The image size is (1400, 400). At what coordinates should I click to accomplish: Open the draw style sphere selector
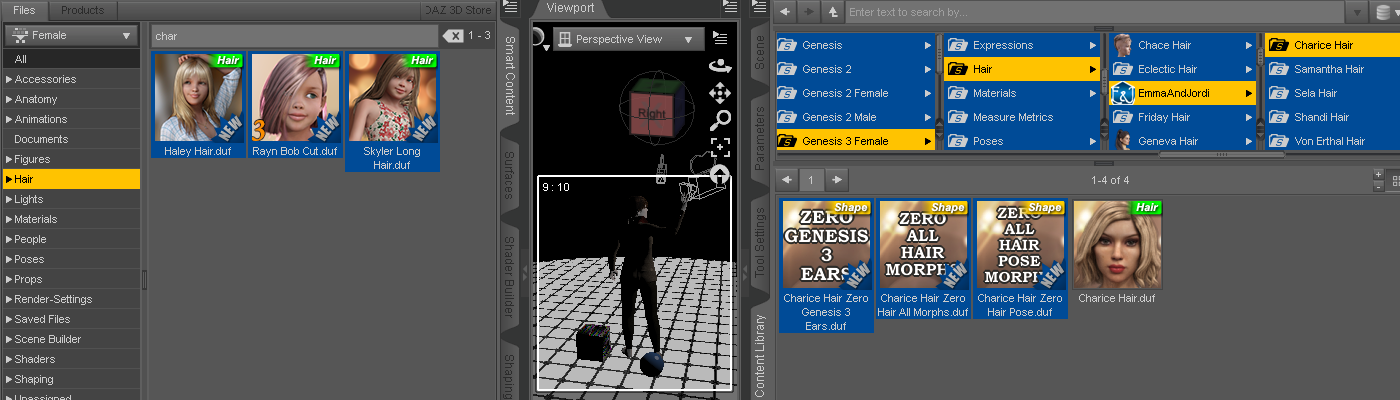point(540,39)
